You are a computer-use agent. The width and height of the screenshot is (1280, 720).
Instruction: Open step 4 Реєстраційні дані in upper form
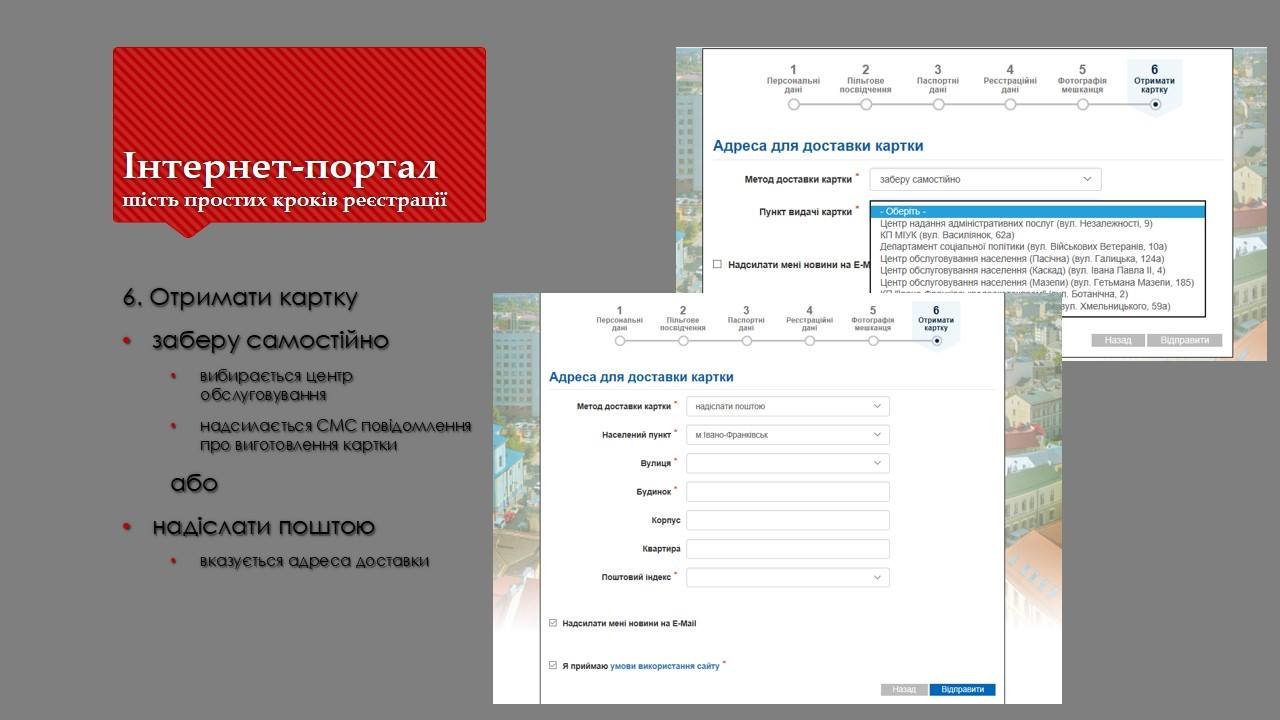pos(1010,86)
